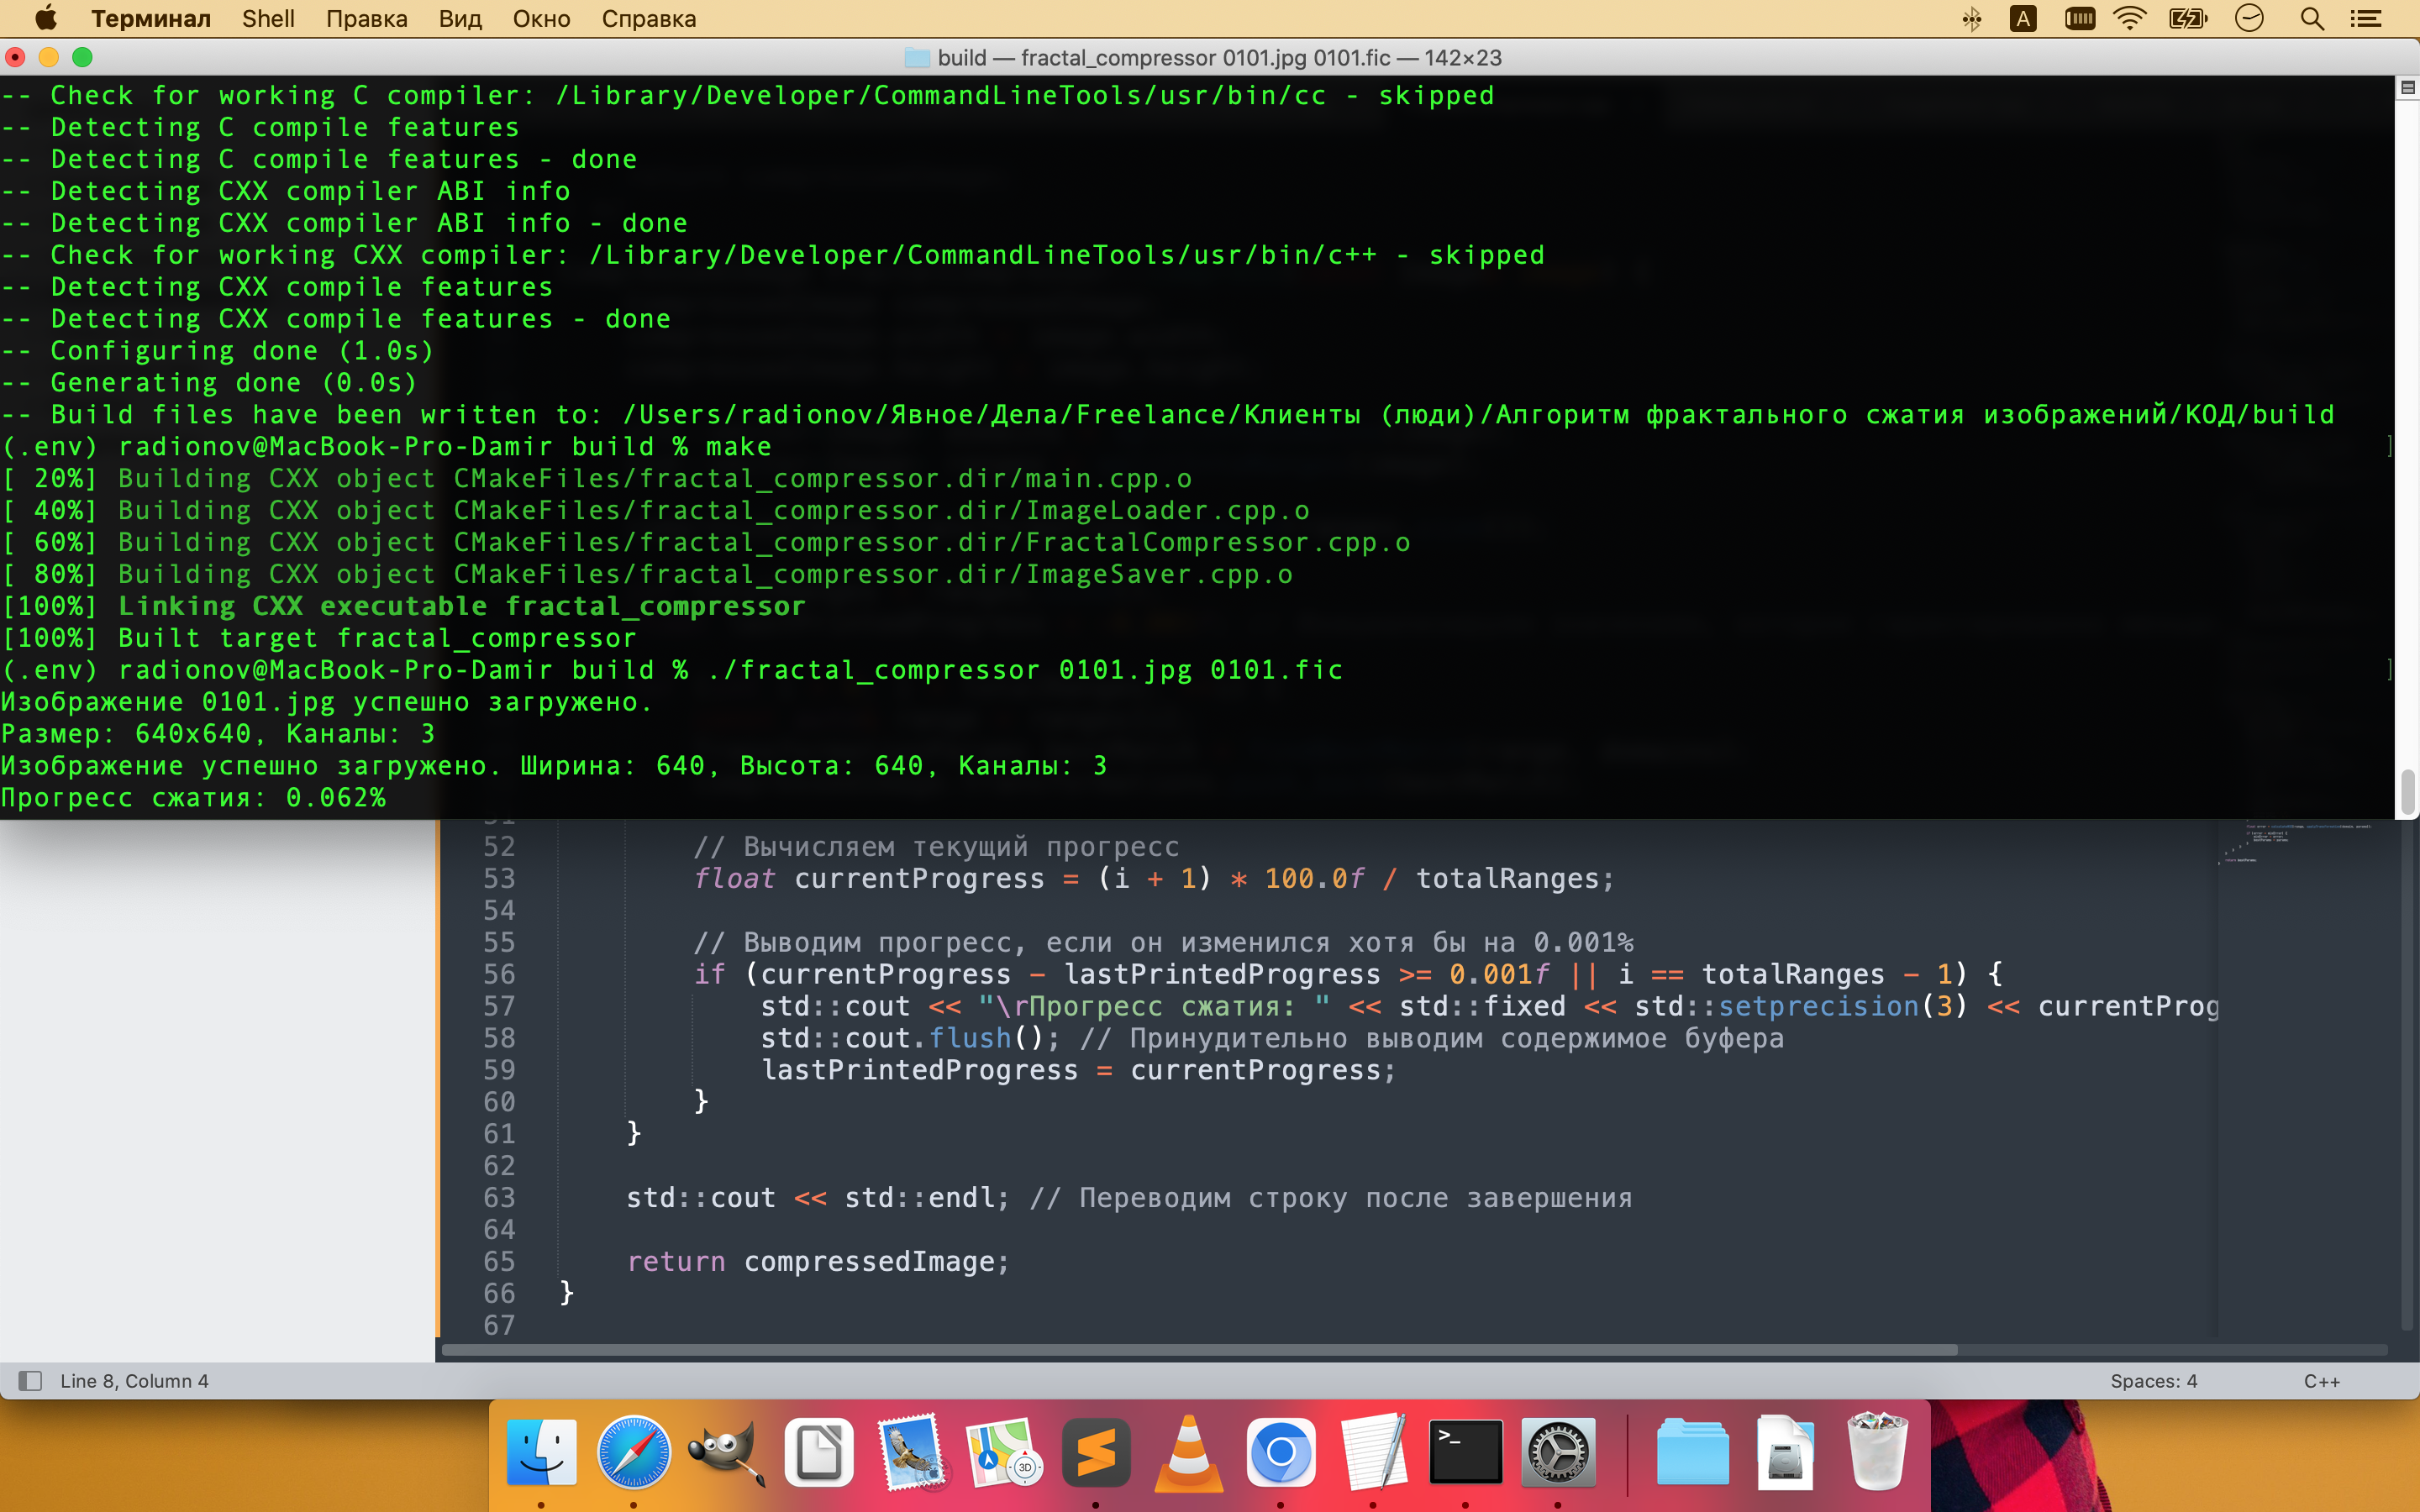Open TextEdit from the Dock

[1373, 1452]
